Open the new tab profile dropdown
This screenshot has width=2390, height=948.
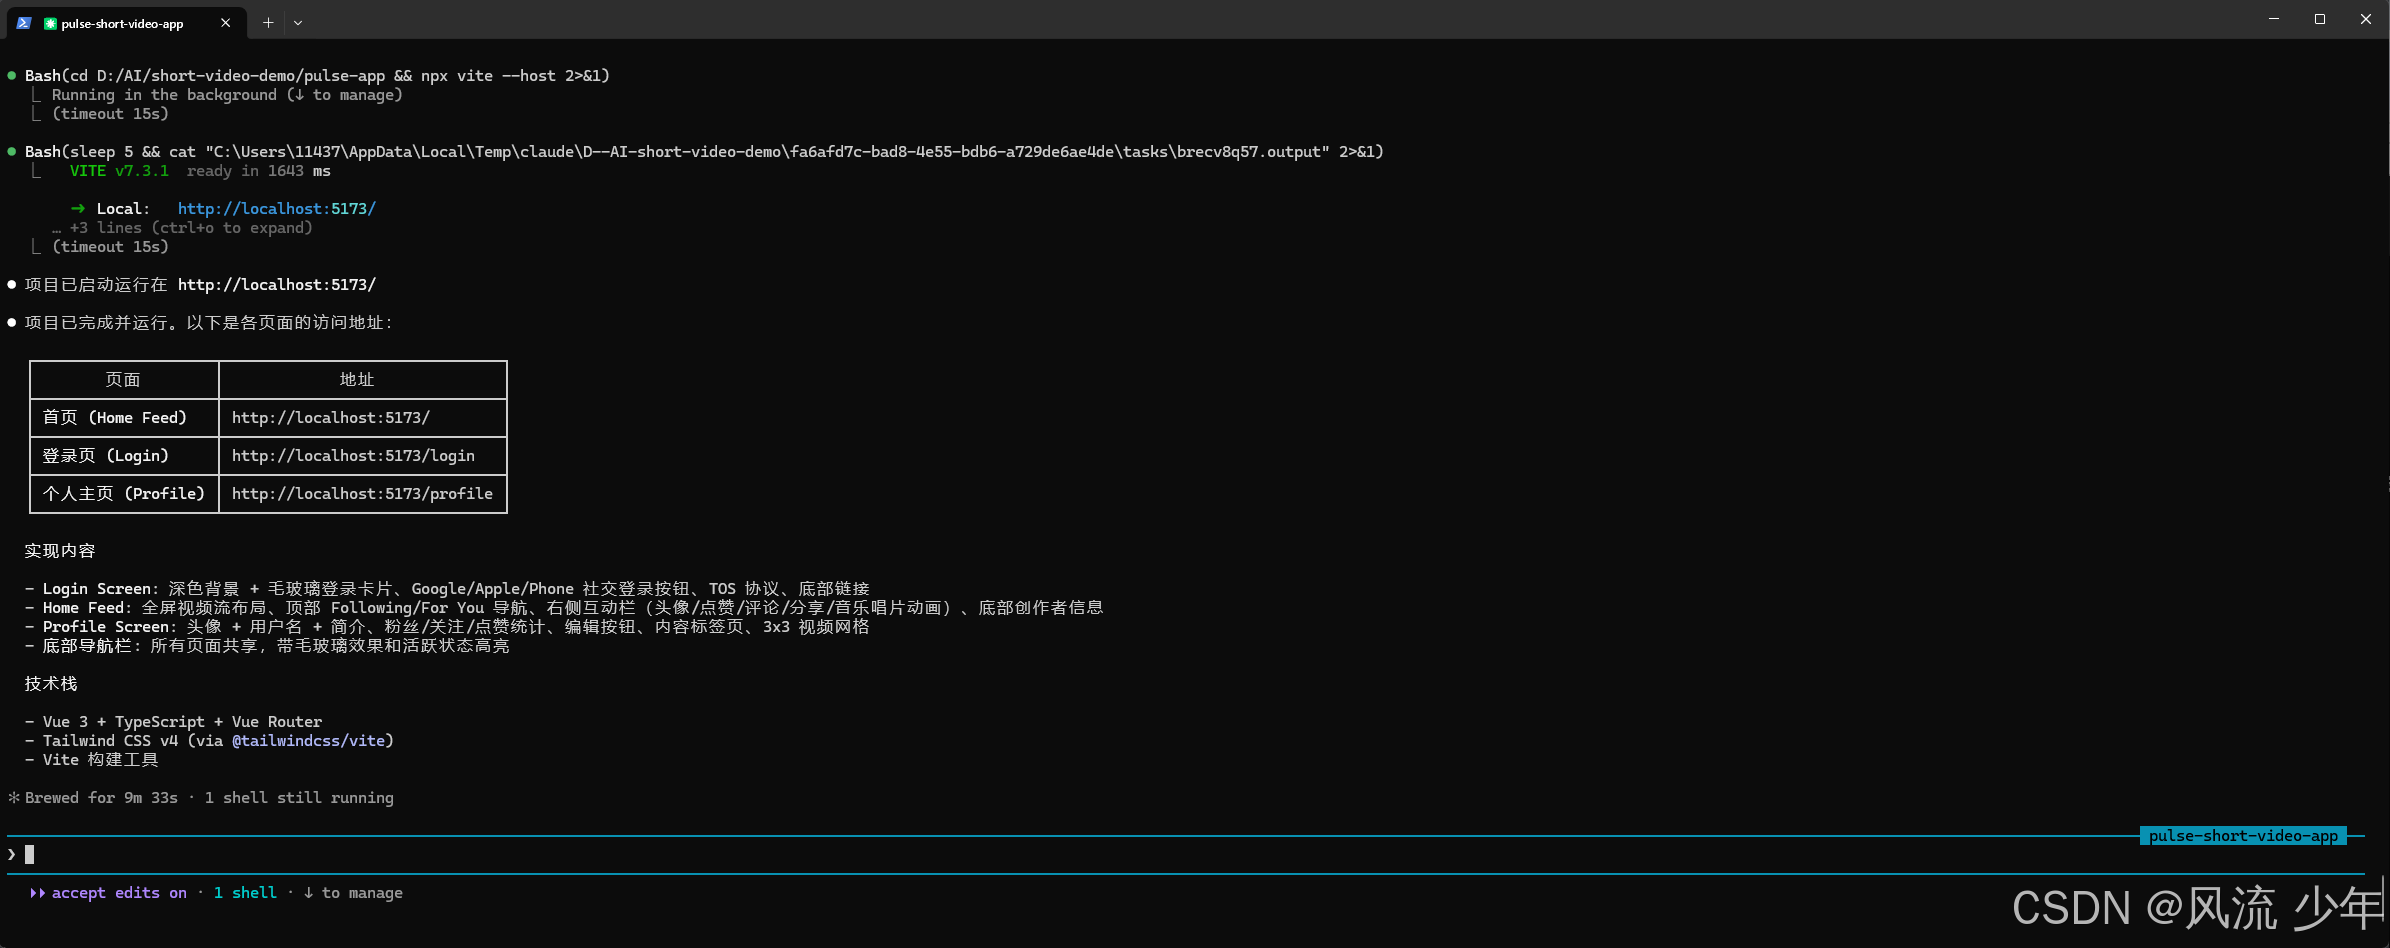pyautogui.click(x=298, y=22)
